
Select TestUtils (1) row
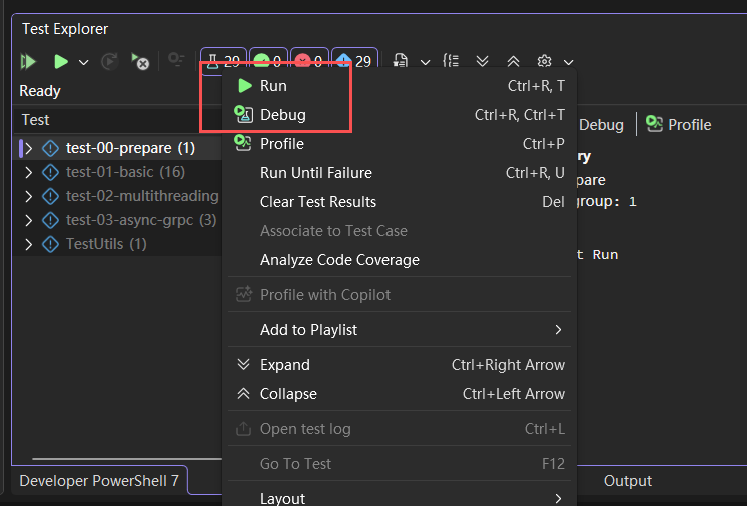click(x=119, y=244)
